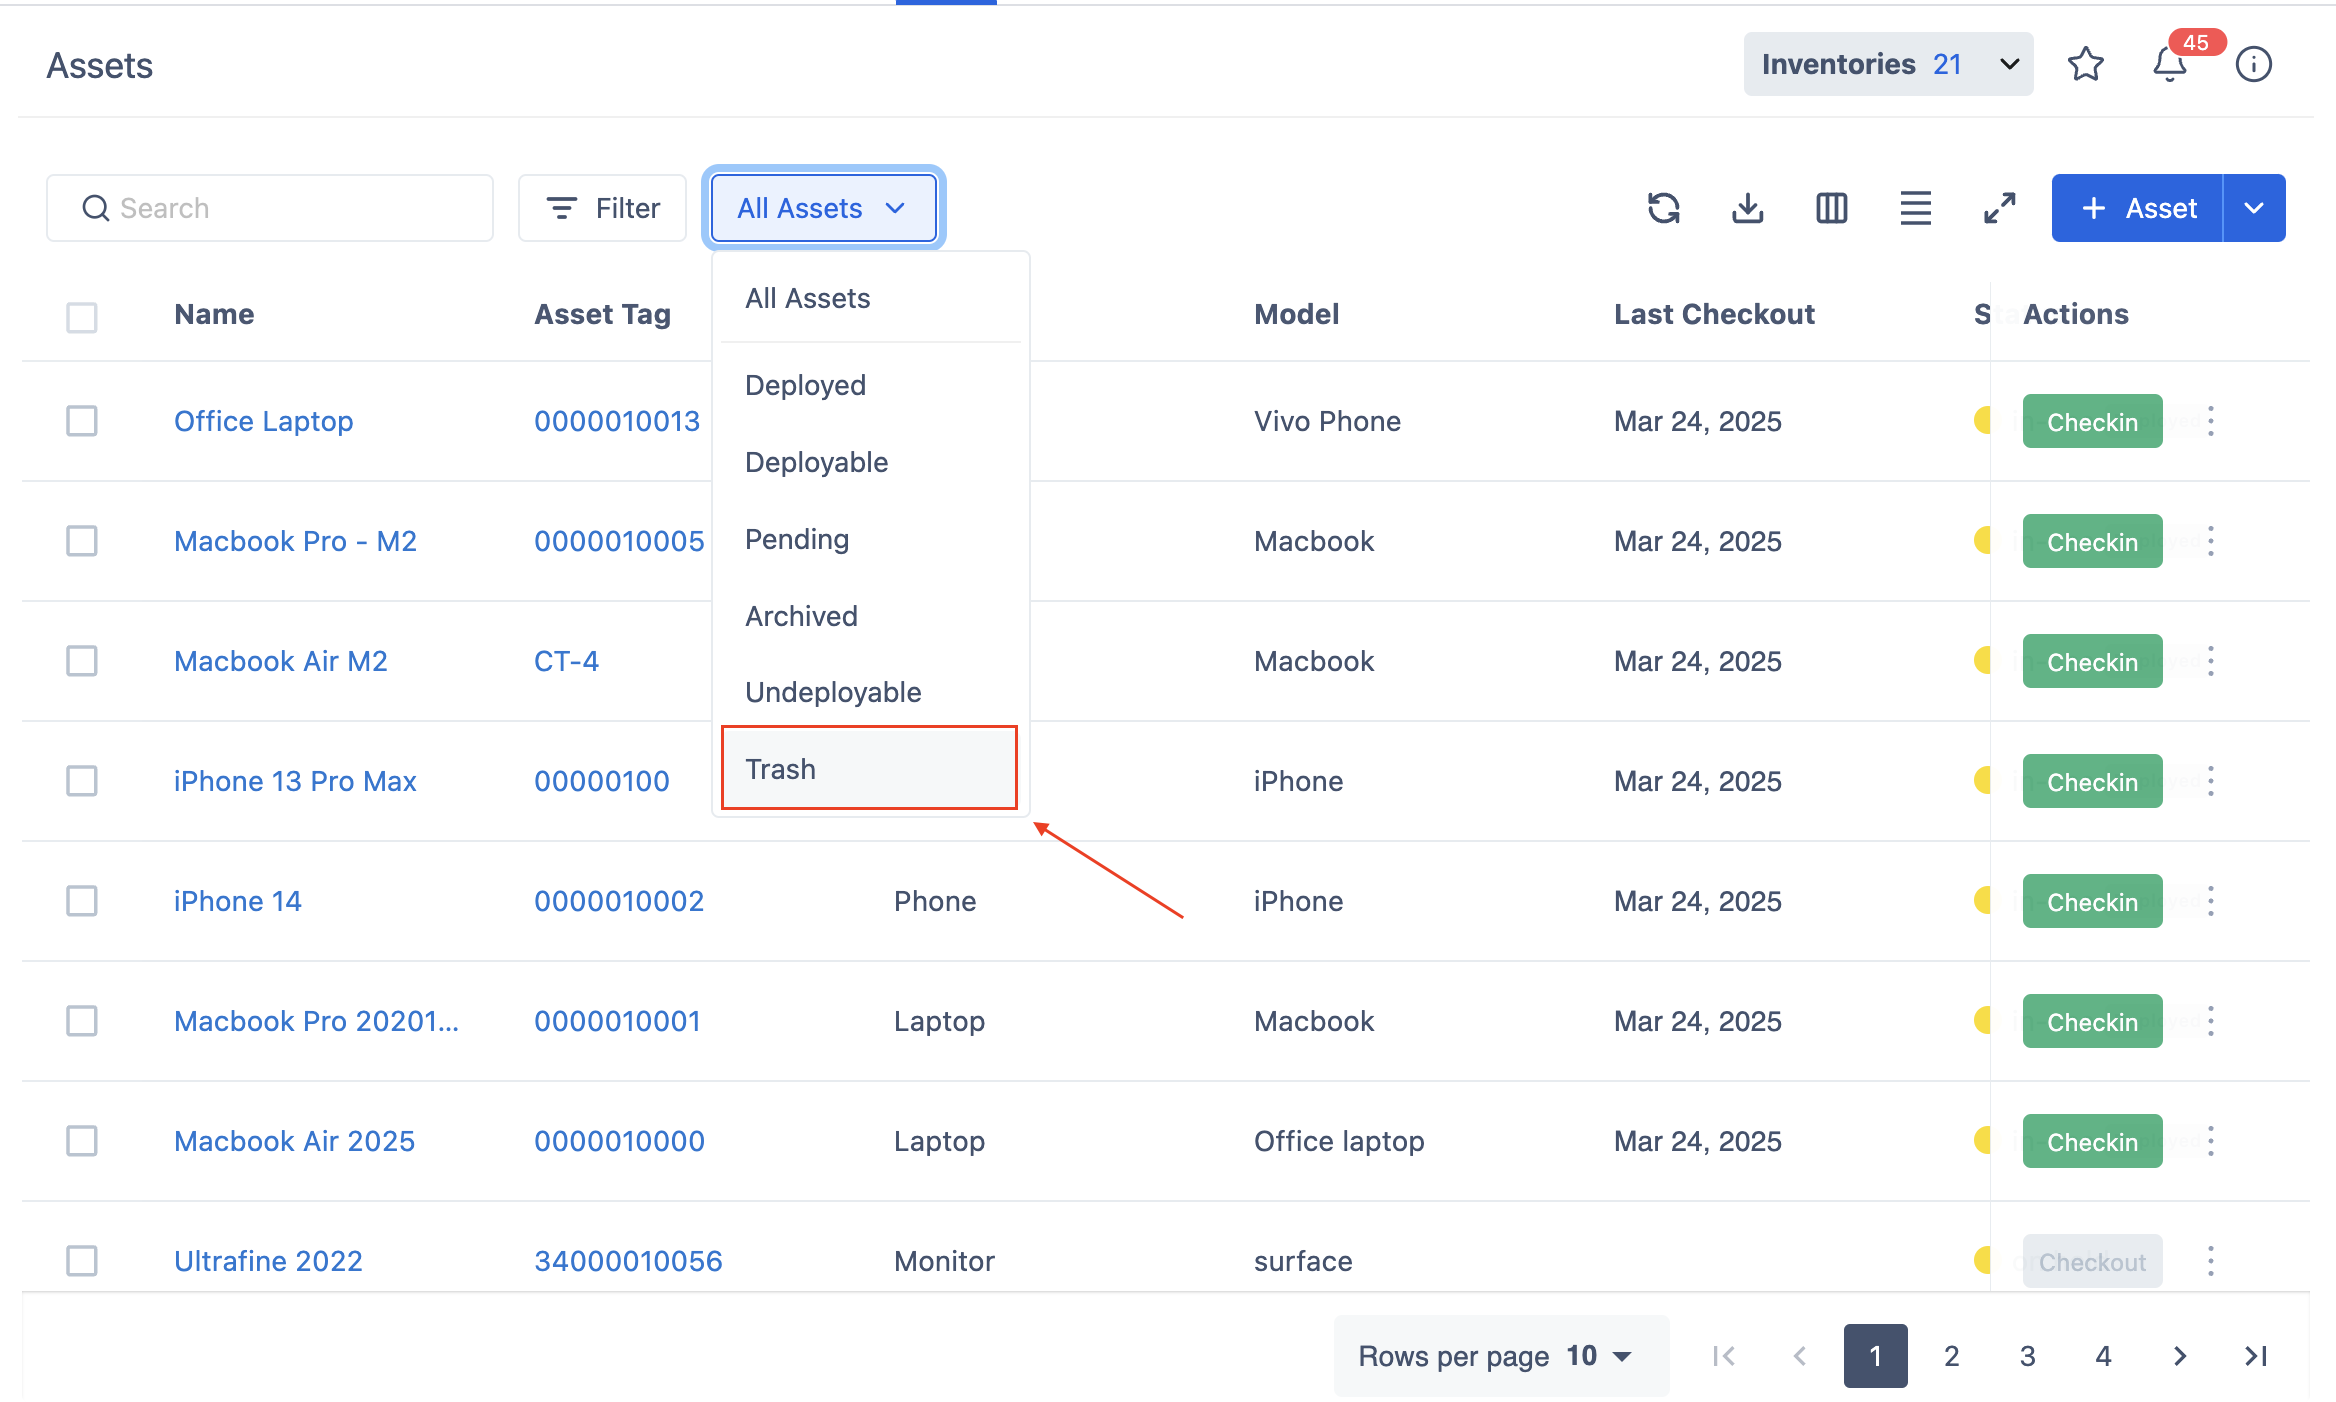Open the Macbook Air 2025 asset link
The width and height of the screenshot is (2336, 1402).
click(294, 1141)
